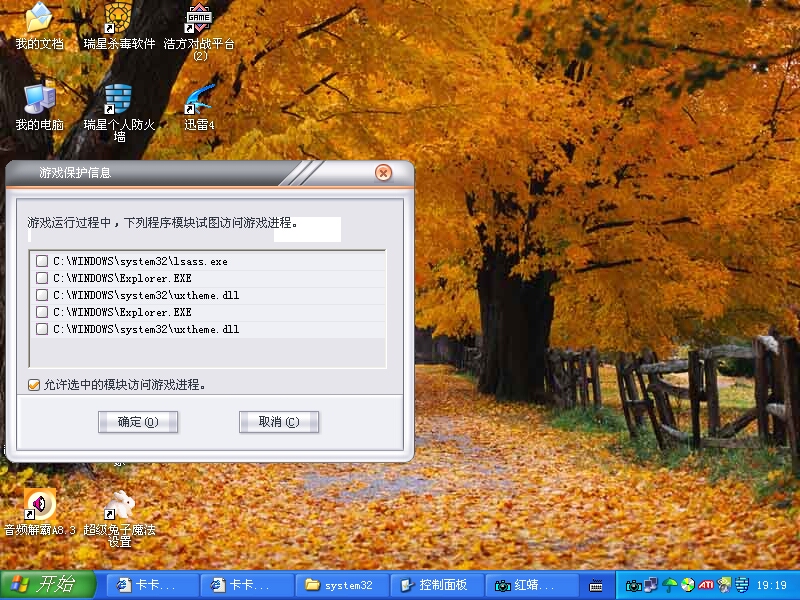Click the camera icon in the system tray
This screenshot has width=800, height=600.
(x=633, y=585)
